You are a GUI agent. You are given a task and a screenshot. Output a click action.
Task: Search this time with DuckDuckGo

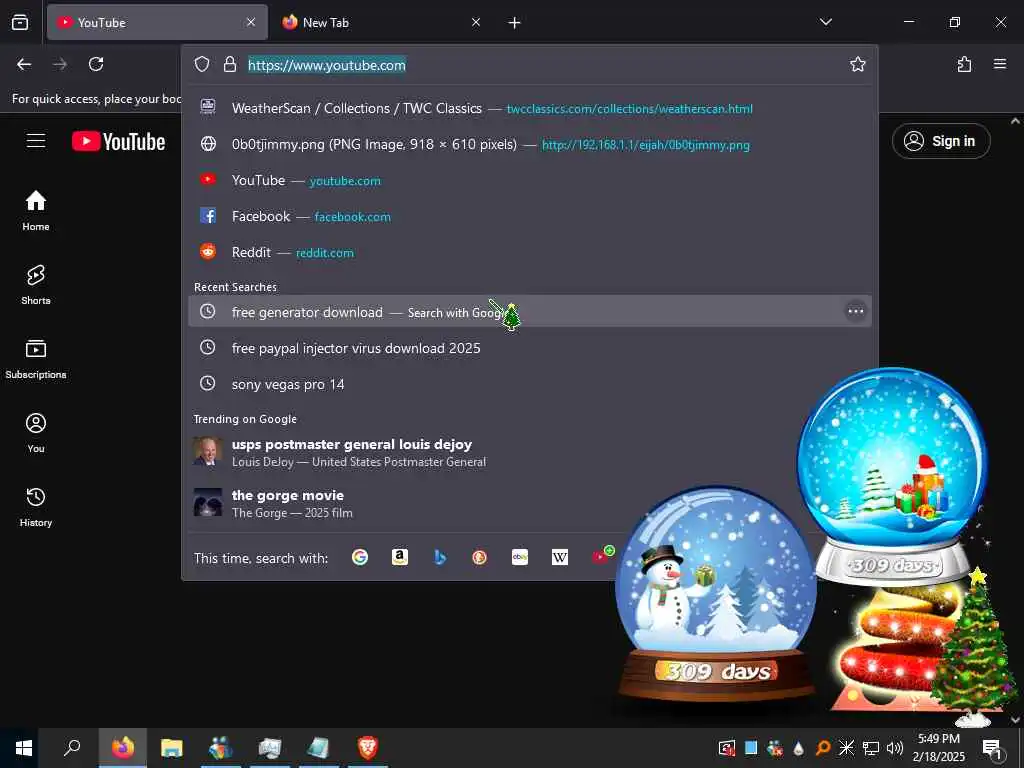click(x=480, y=557)
